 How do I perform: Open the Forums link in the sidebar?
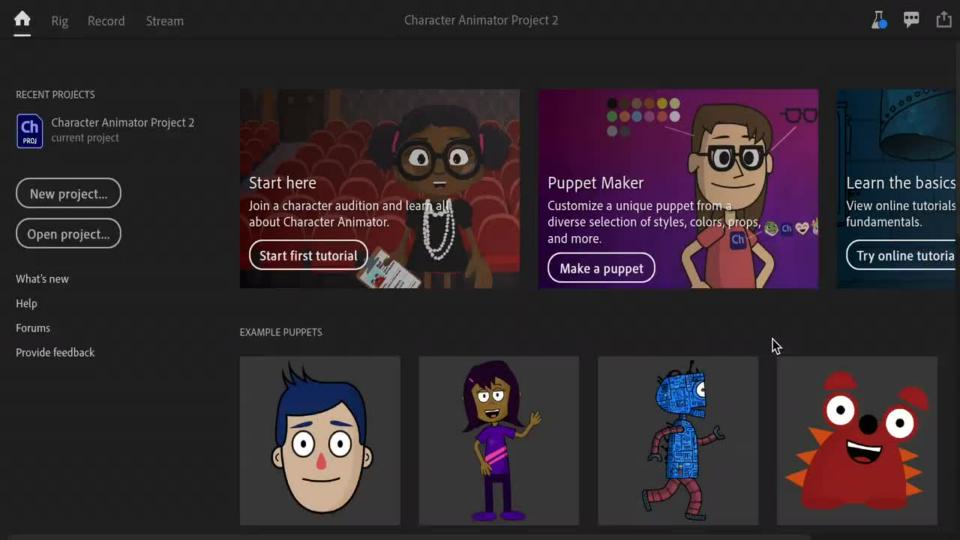(x=33, y=328)
